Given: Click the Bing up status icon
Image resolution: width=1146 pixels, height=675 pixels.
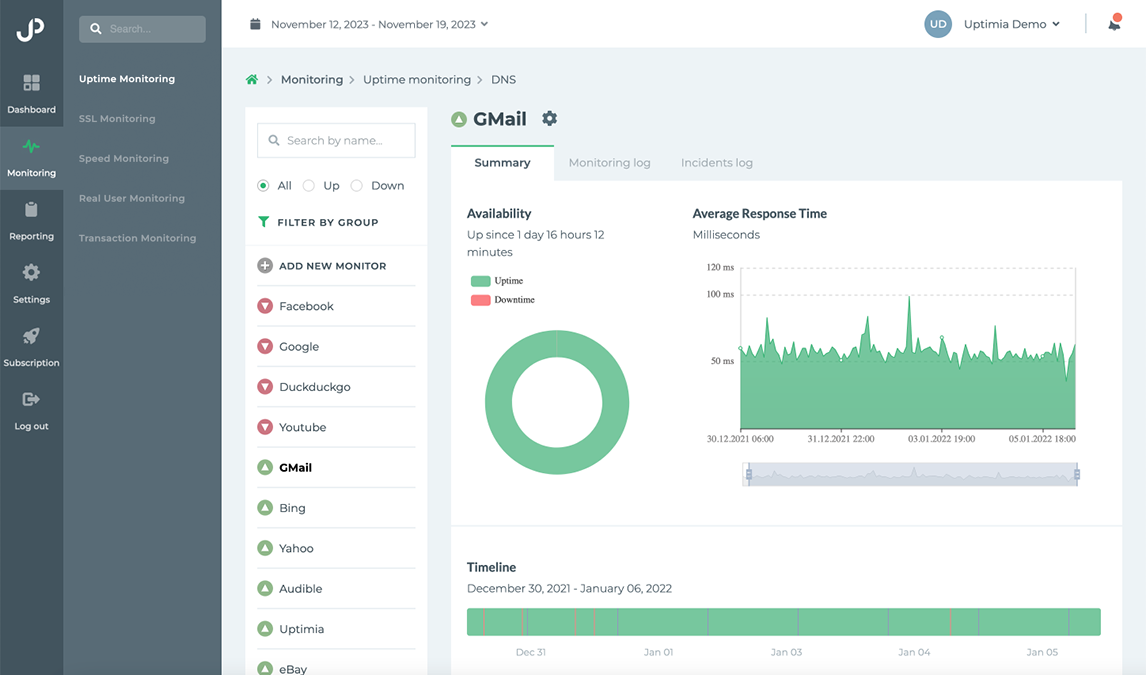Looking at the screenshot, I should click(265, 508).
